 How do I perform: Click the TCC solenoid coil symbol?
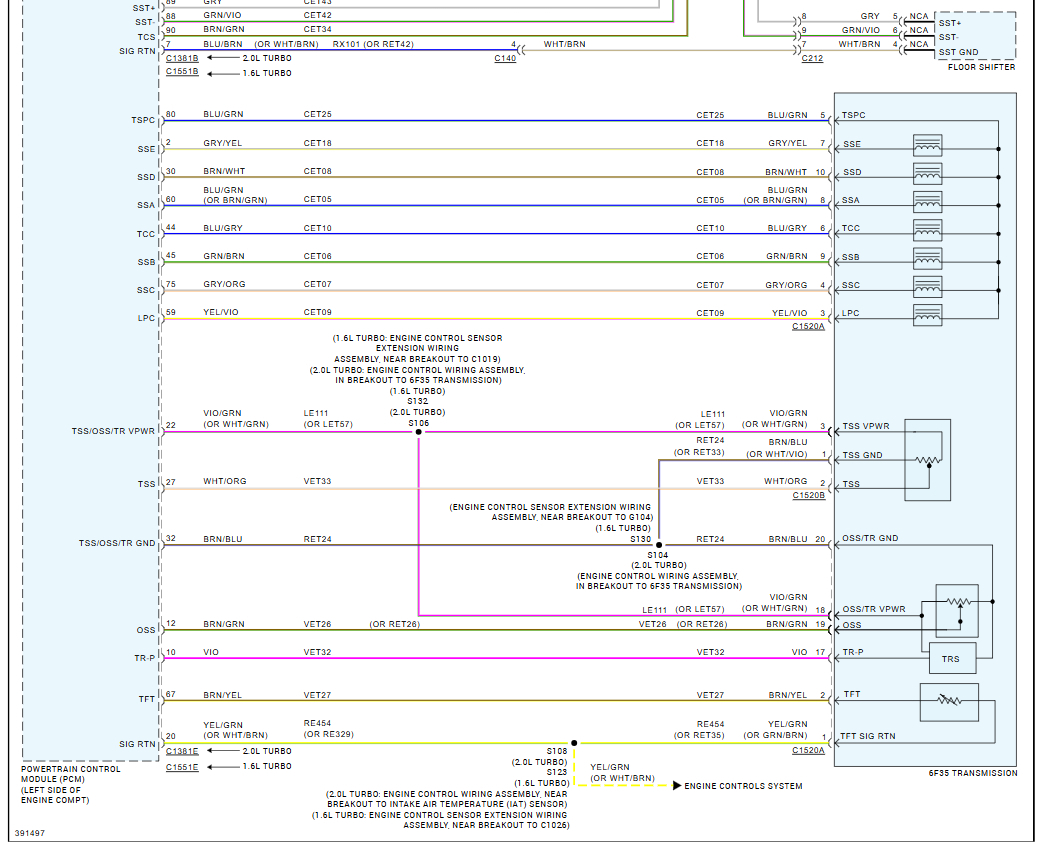pyautogui.click(x=927, y=230)
